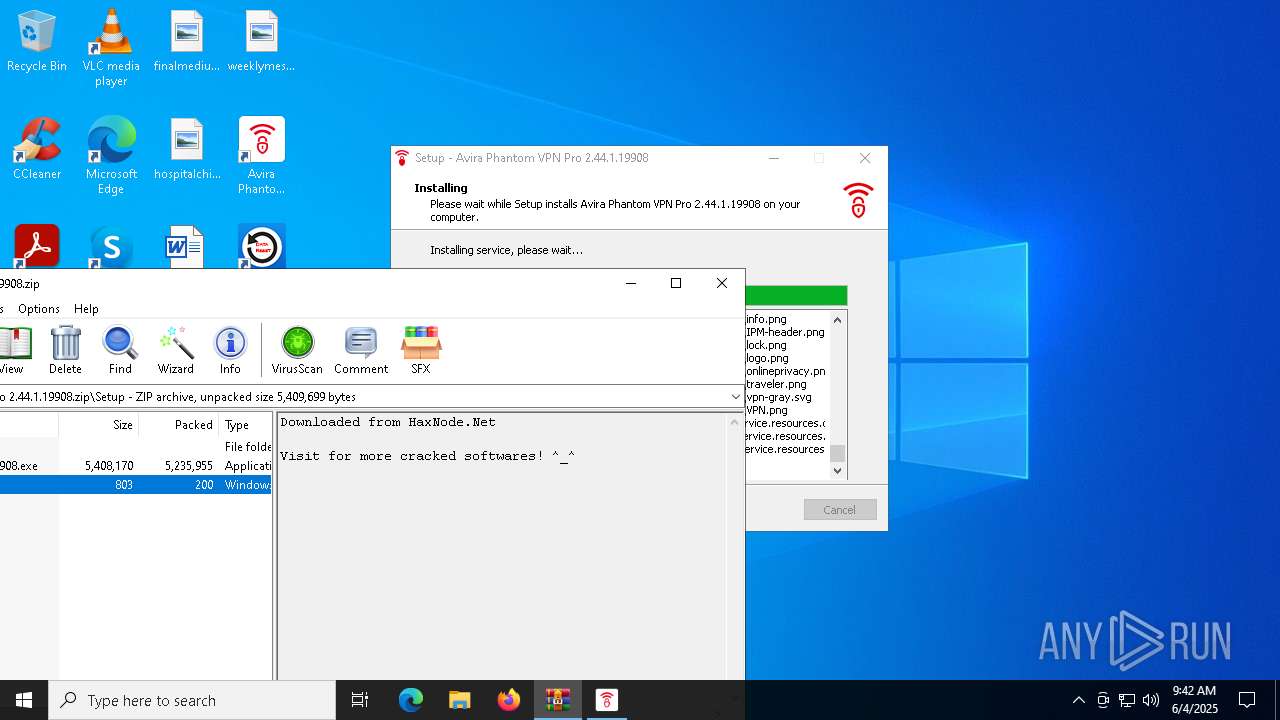Select the highlighted row sized 803
Image resolution: width=1280 pixels, height=720 pixels.
point(136,485)
